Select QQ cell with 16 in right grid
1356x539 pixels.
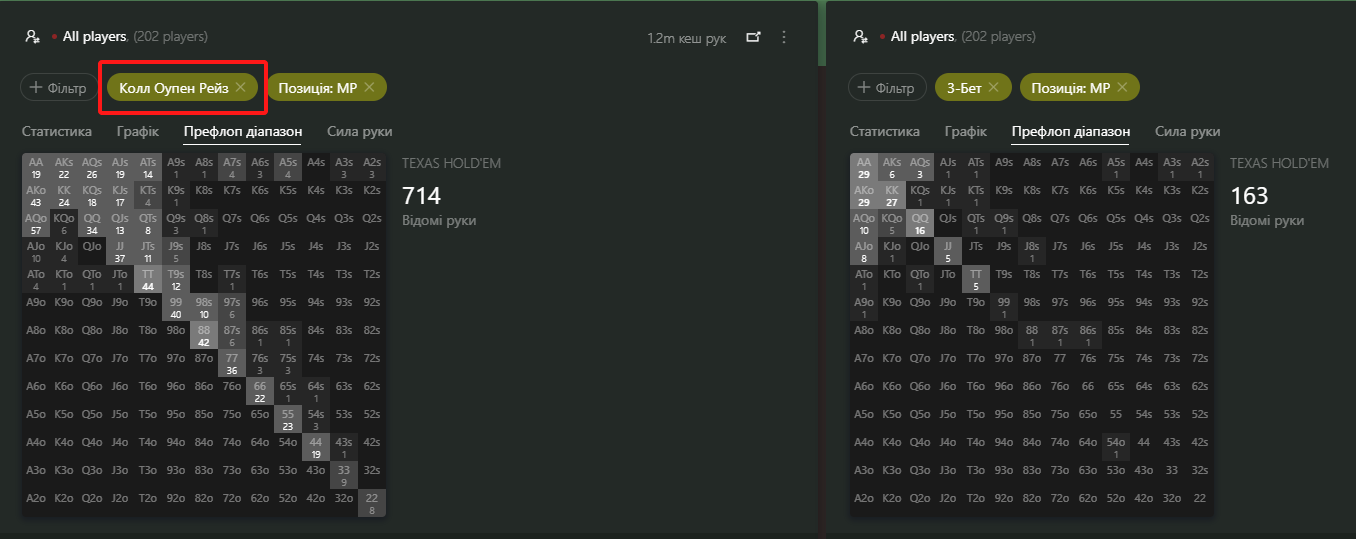pos(920,223)
